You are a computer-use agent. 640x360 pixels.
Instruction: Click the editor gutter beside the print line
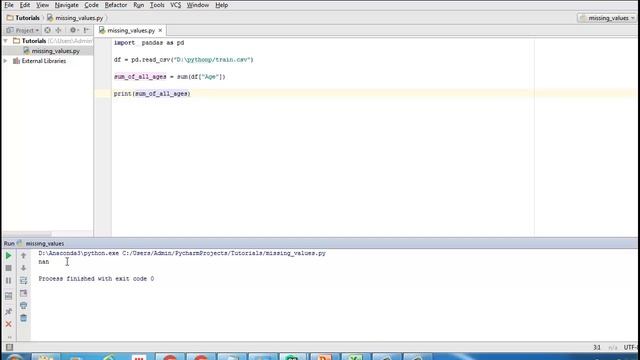click(103, 94)
